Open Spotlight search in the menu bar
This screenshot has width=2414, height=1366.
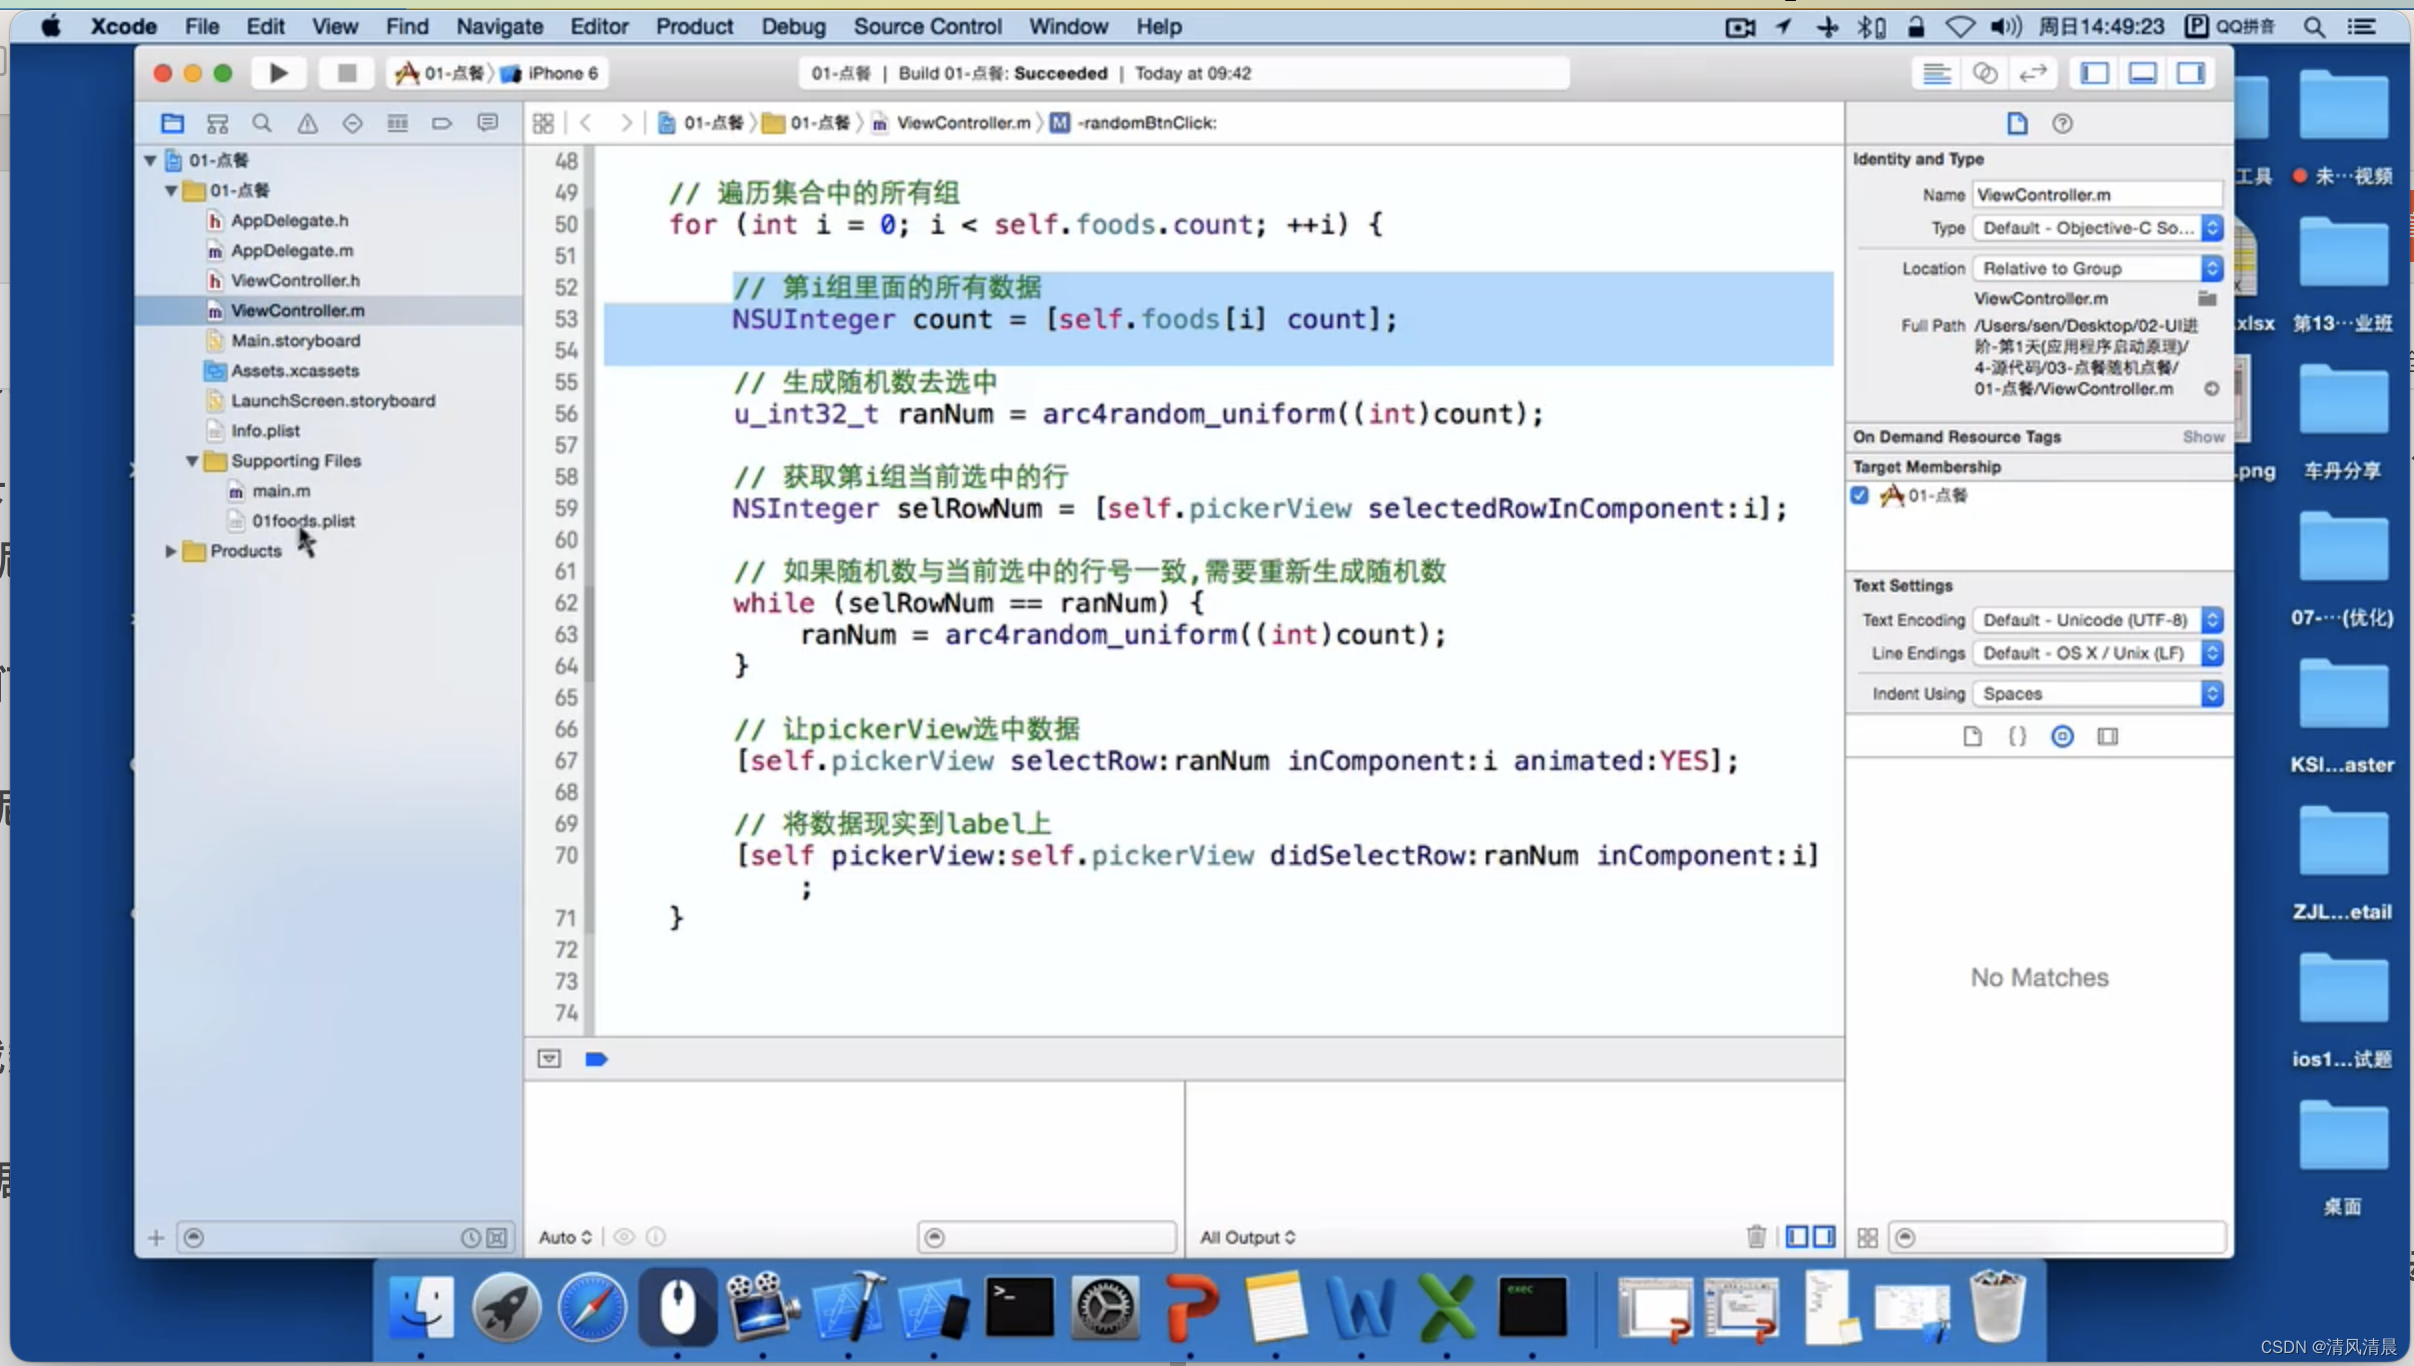pos(2314,27)
